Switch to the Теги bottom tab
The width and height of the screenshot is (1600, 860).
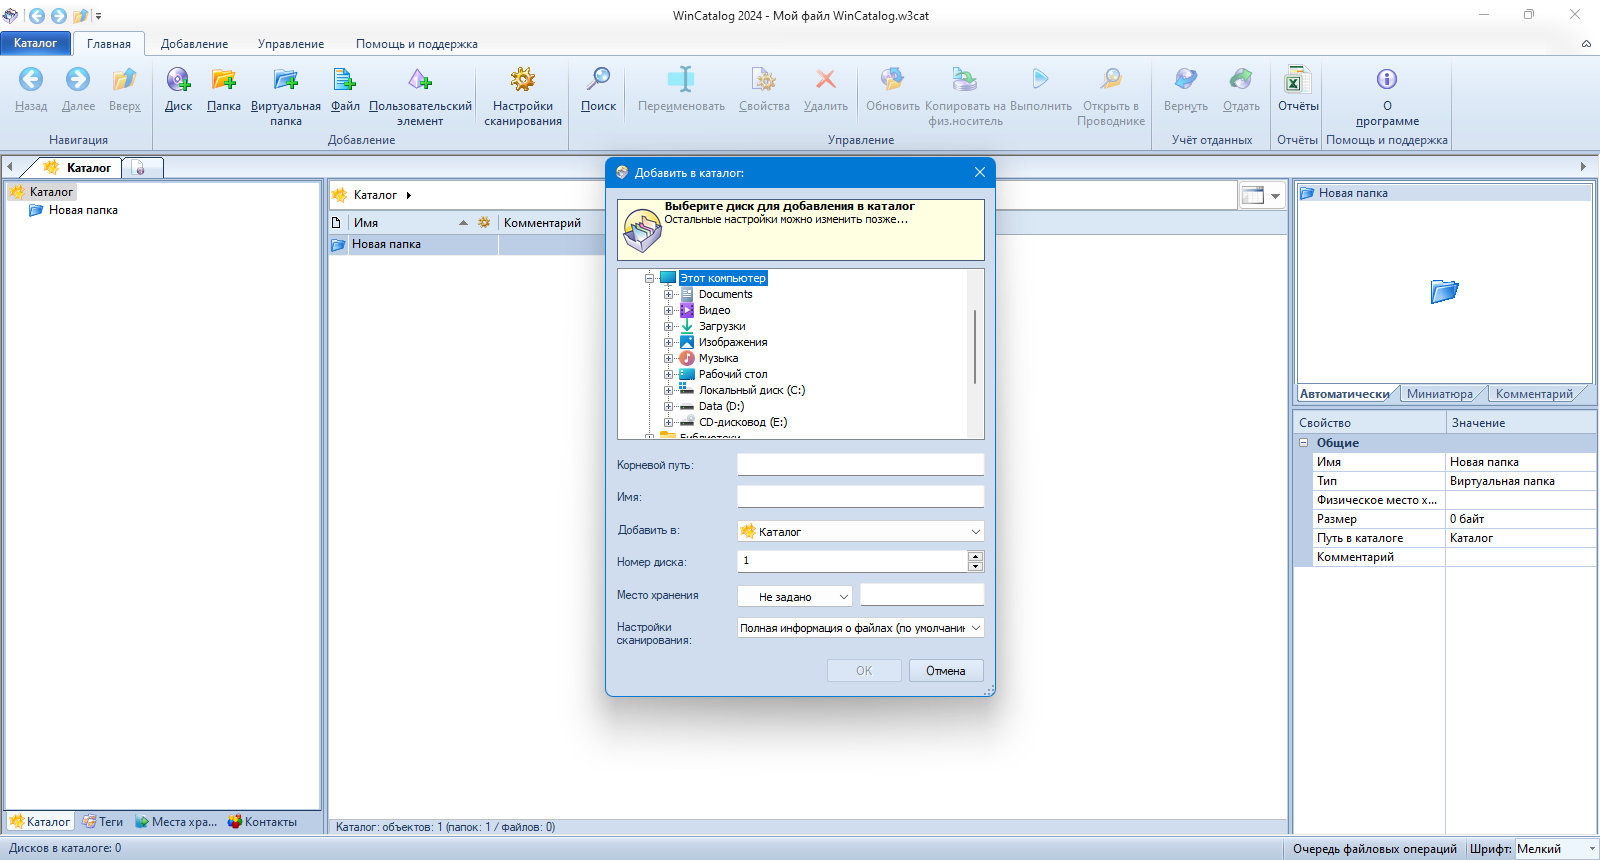coord(103,822)
